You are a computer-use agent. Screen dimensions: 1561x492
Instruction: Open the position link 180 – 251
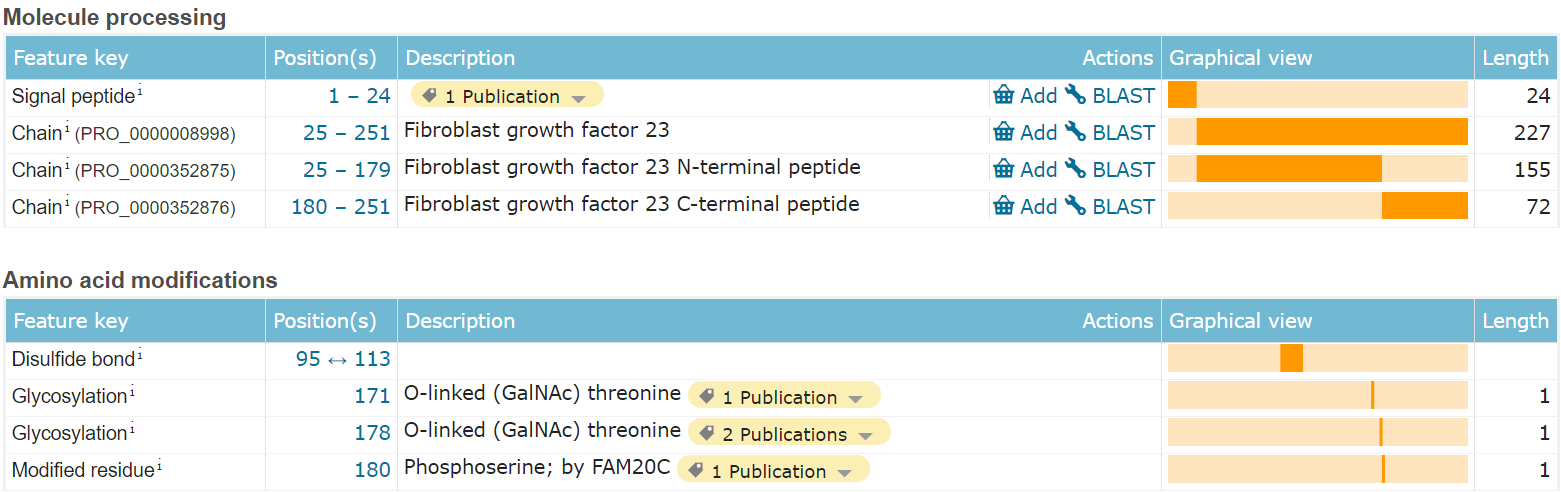[x=340, y=206]
